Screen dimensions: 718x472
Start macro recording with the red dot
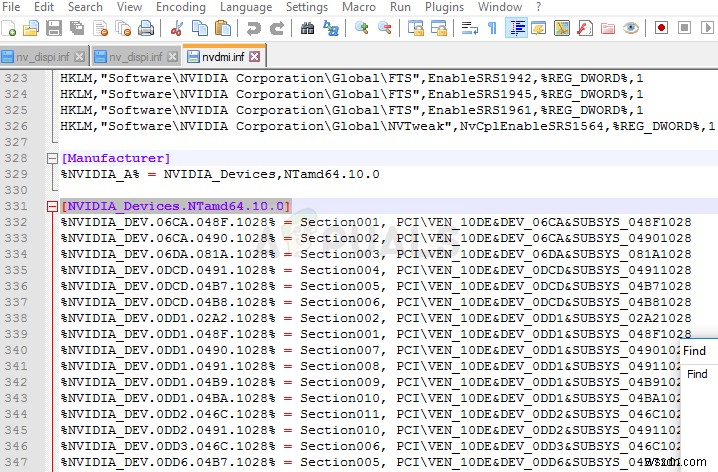coord(661,28)
